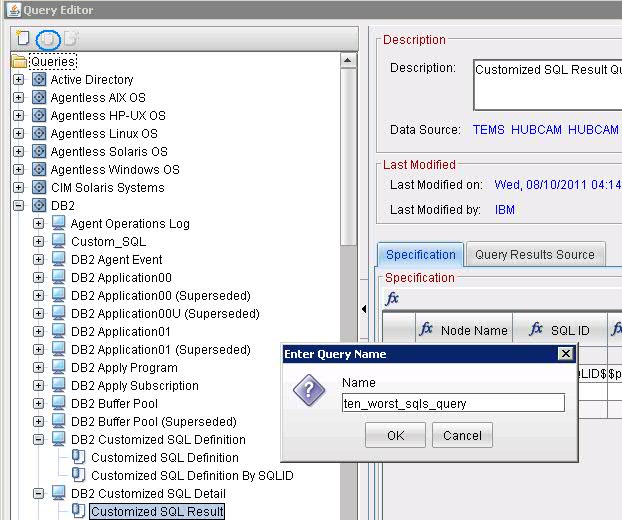This screenshot has width=622, height=520.
Task: Click the Description text box
Action: click(547, 85)
